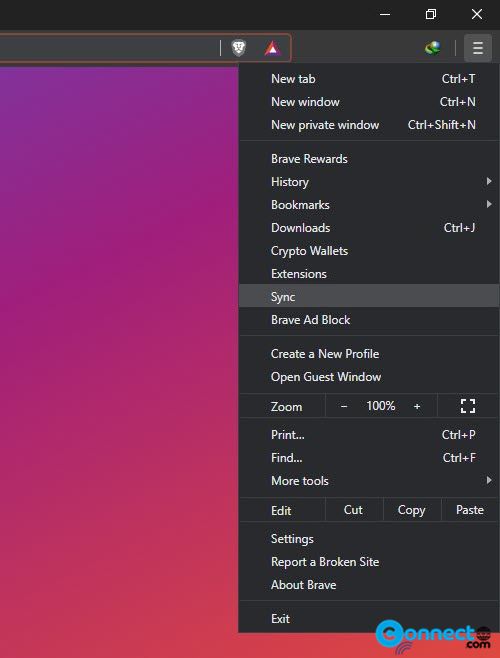This screenshot has height=658, width=500.
Task: Select Open Guest Window
Action: click(369, 377)
